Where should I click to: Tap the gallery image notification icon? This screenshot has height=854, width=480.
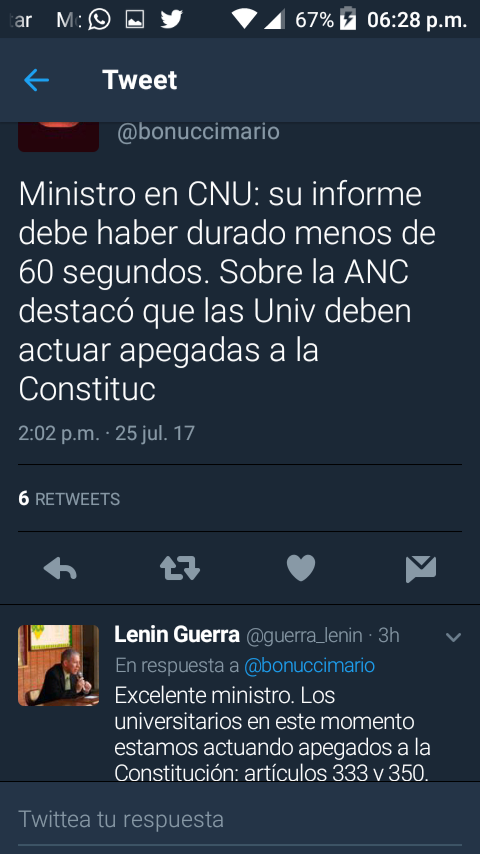[135, 20]
